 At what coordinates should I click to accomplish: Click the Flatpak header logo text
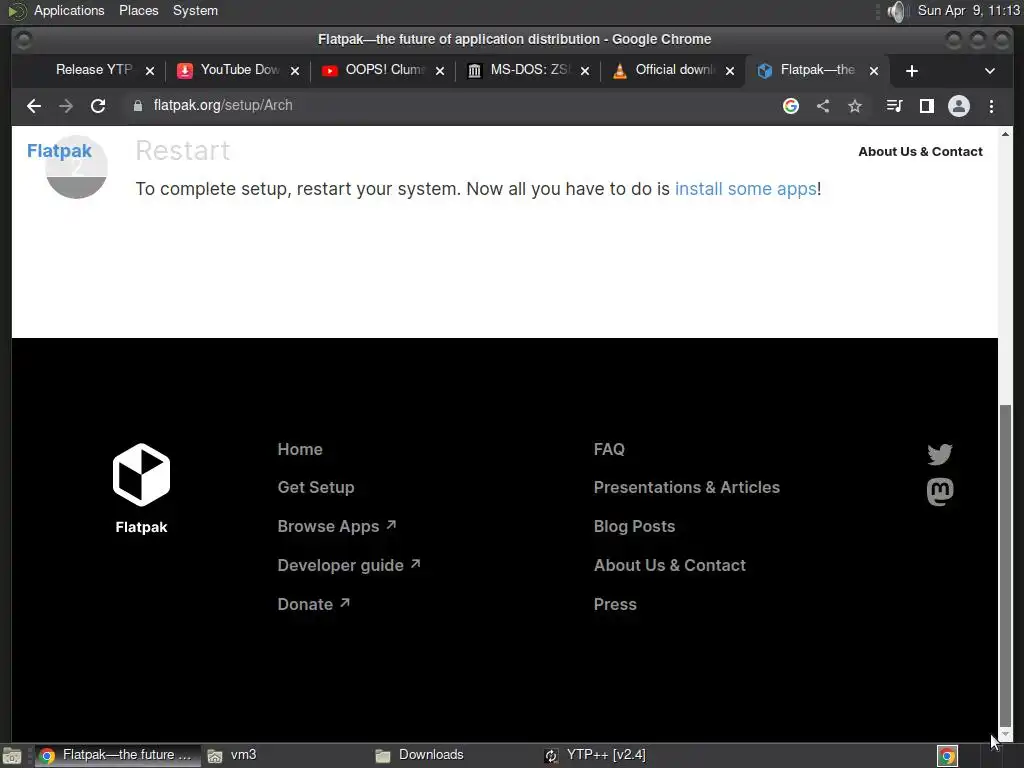(59, 151)
